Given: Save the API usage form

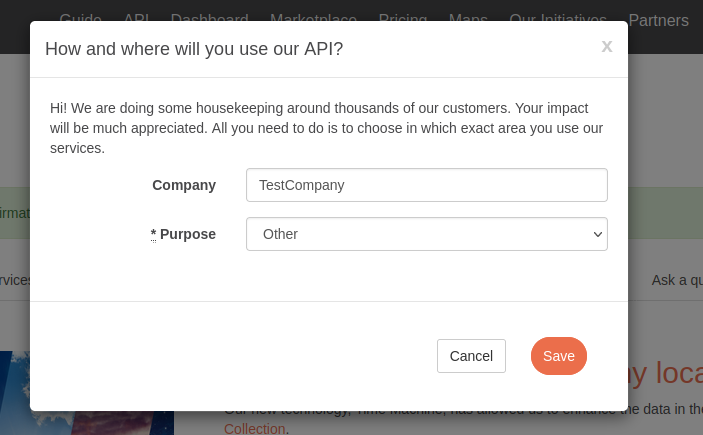Looking at the screenshot, I should tap(558, 356).
